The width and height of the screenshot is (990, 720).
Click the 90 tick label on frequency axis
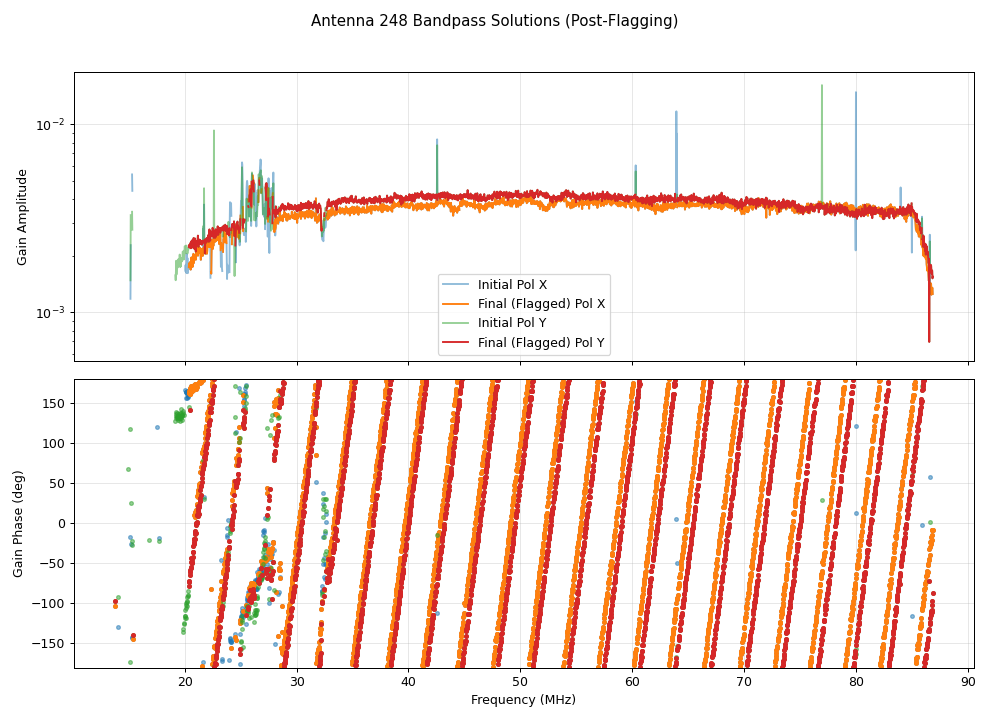(968, 682)
